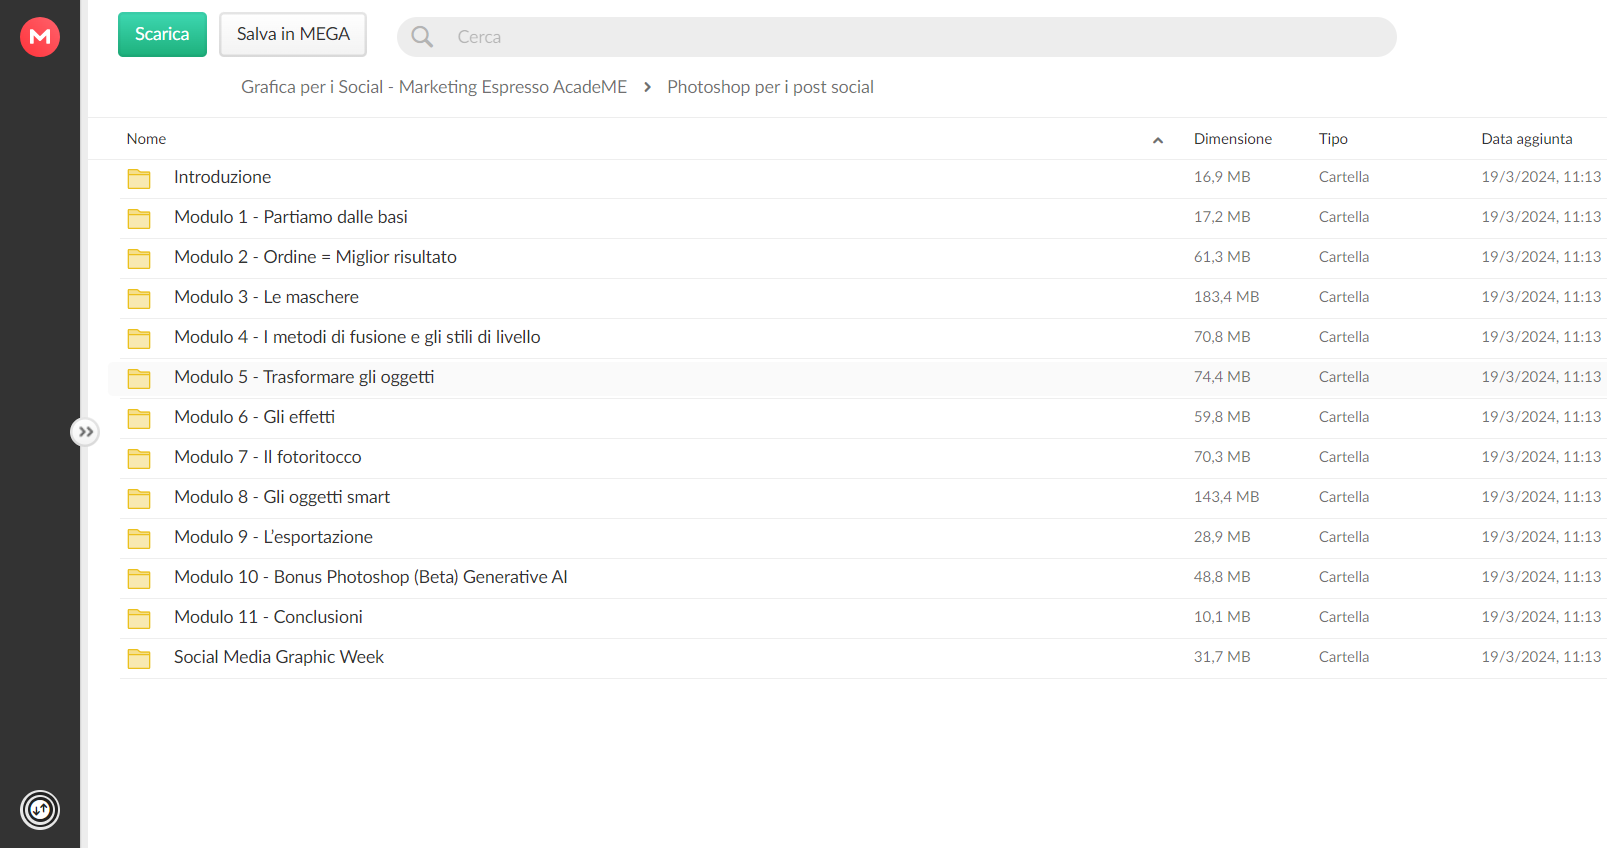Sort by Dimensione column header
The height and width of the screenshot is (848, 1607).
(x=1233, y=139)
